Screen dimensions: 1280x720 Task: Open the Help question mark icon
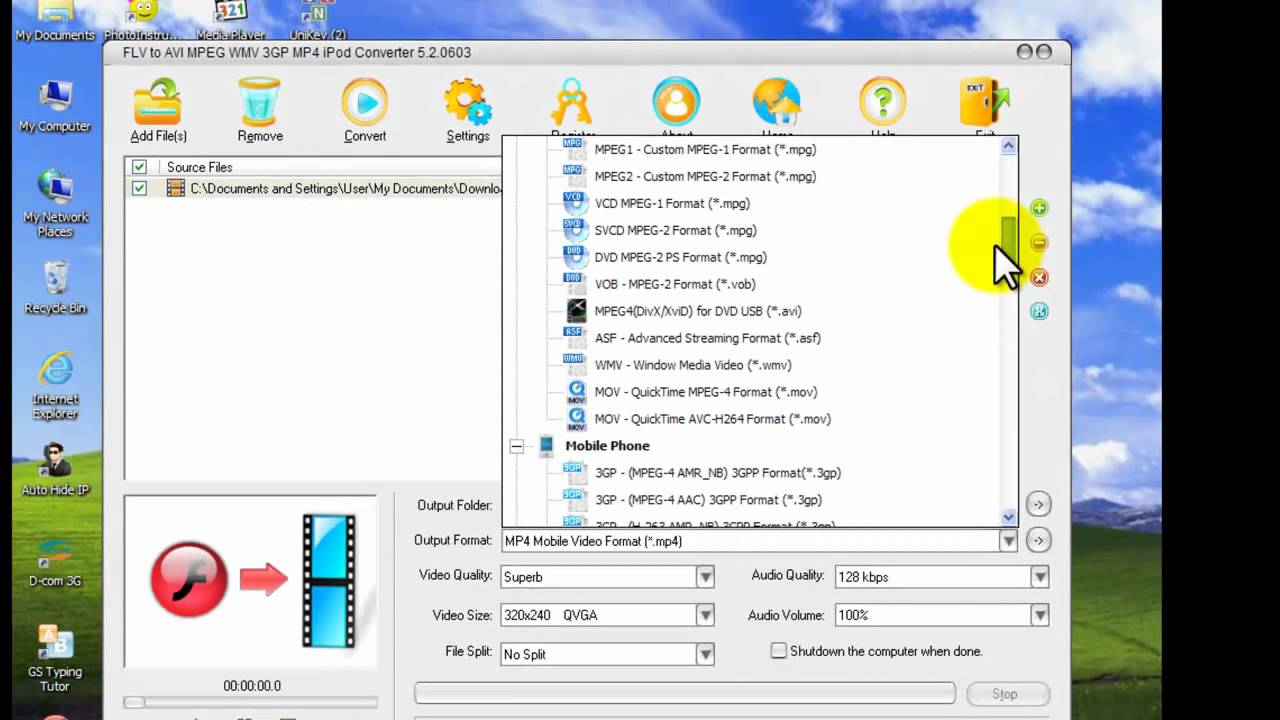[x=882, y=102]
